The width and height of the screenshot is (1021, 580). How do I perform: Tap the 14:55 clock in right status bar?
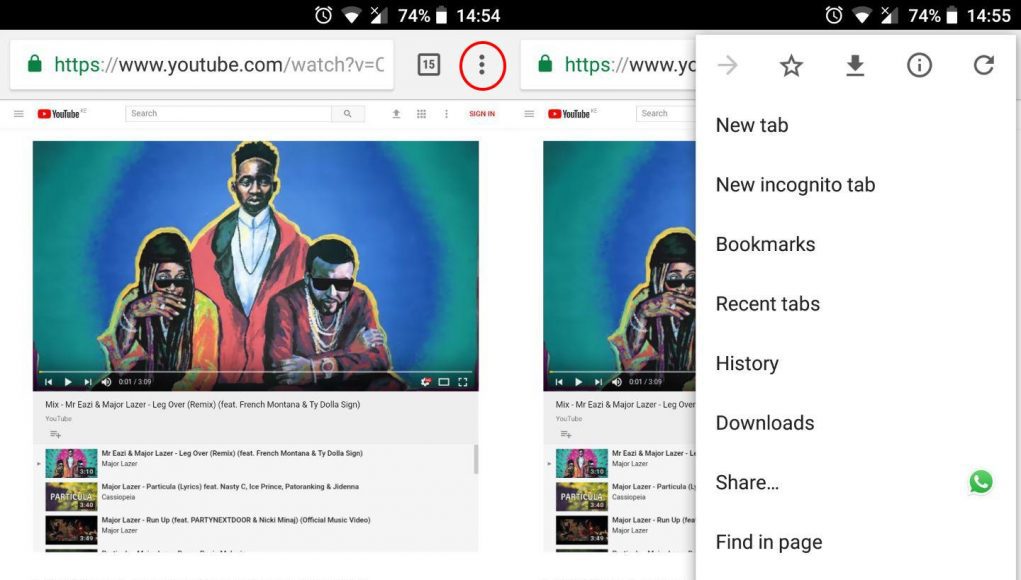pyautogui.click(x=988, y=16)
